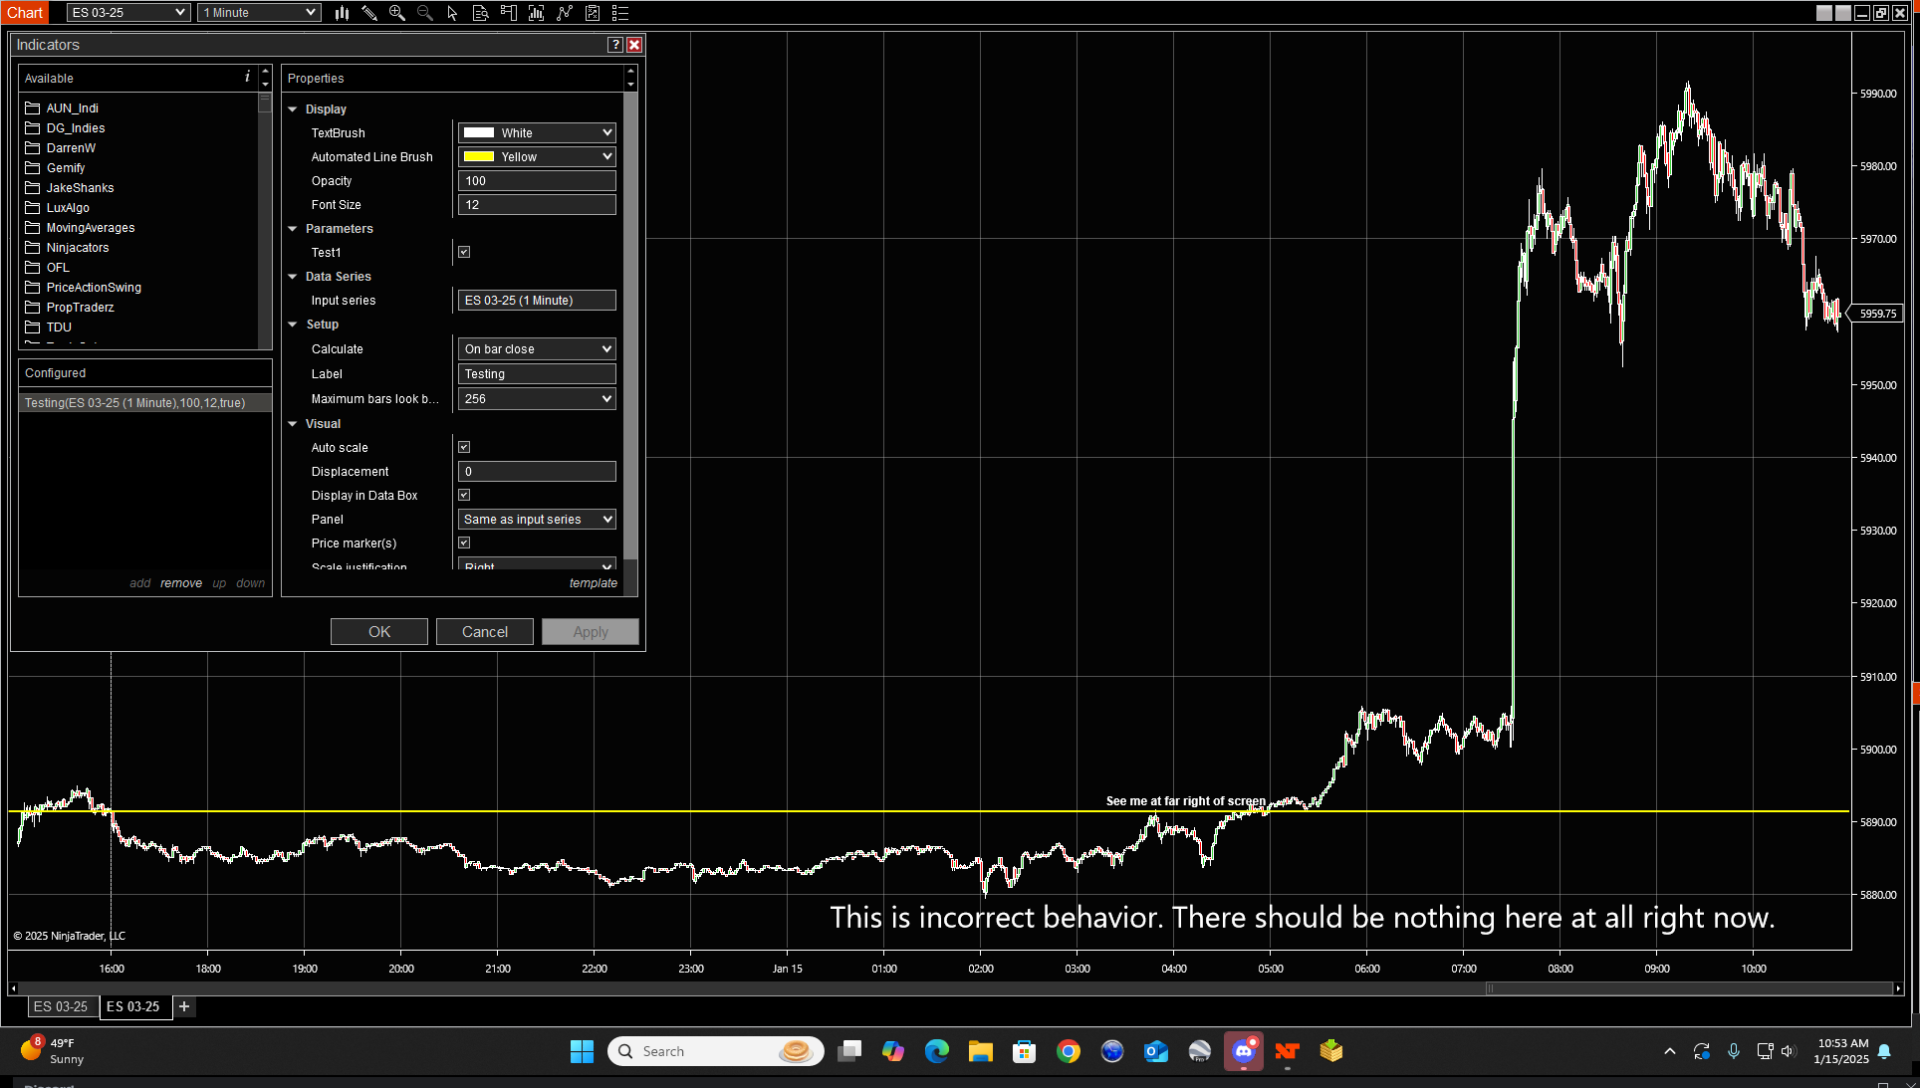
Task: Click the Opacity input field
Action: coord(536,181)
